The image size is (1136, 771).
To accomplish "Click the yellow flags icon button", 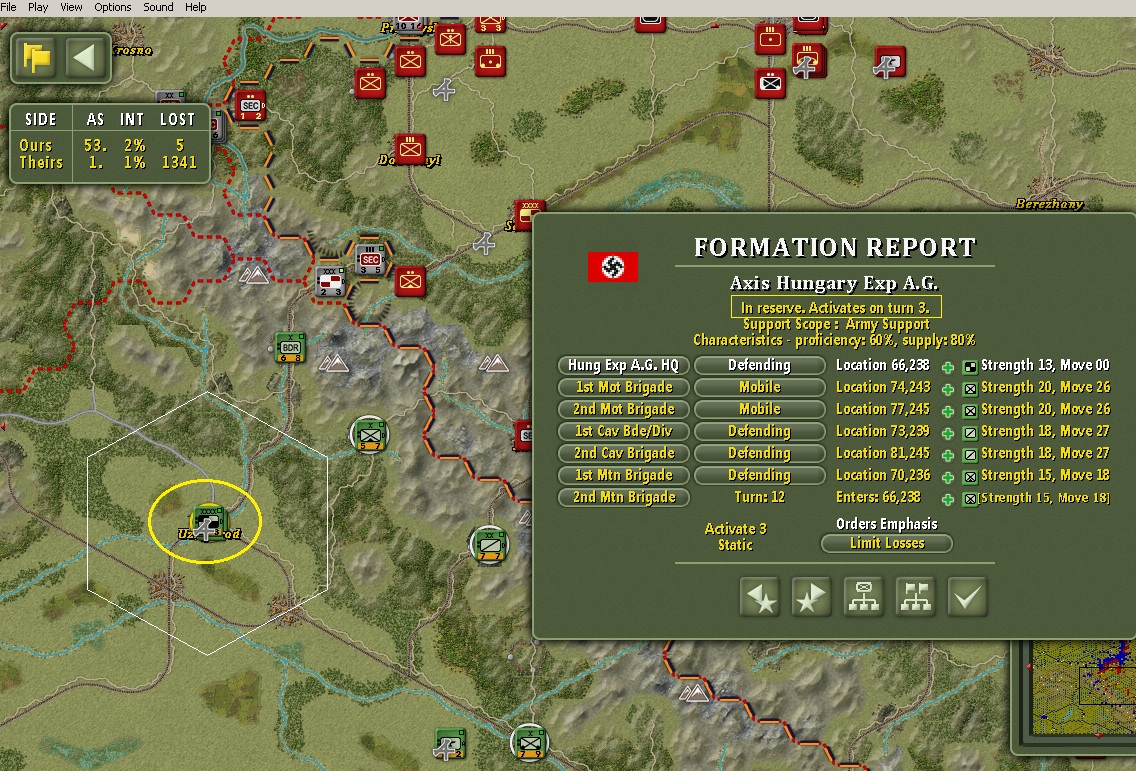I will 36,57.
